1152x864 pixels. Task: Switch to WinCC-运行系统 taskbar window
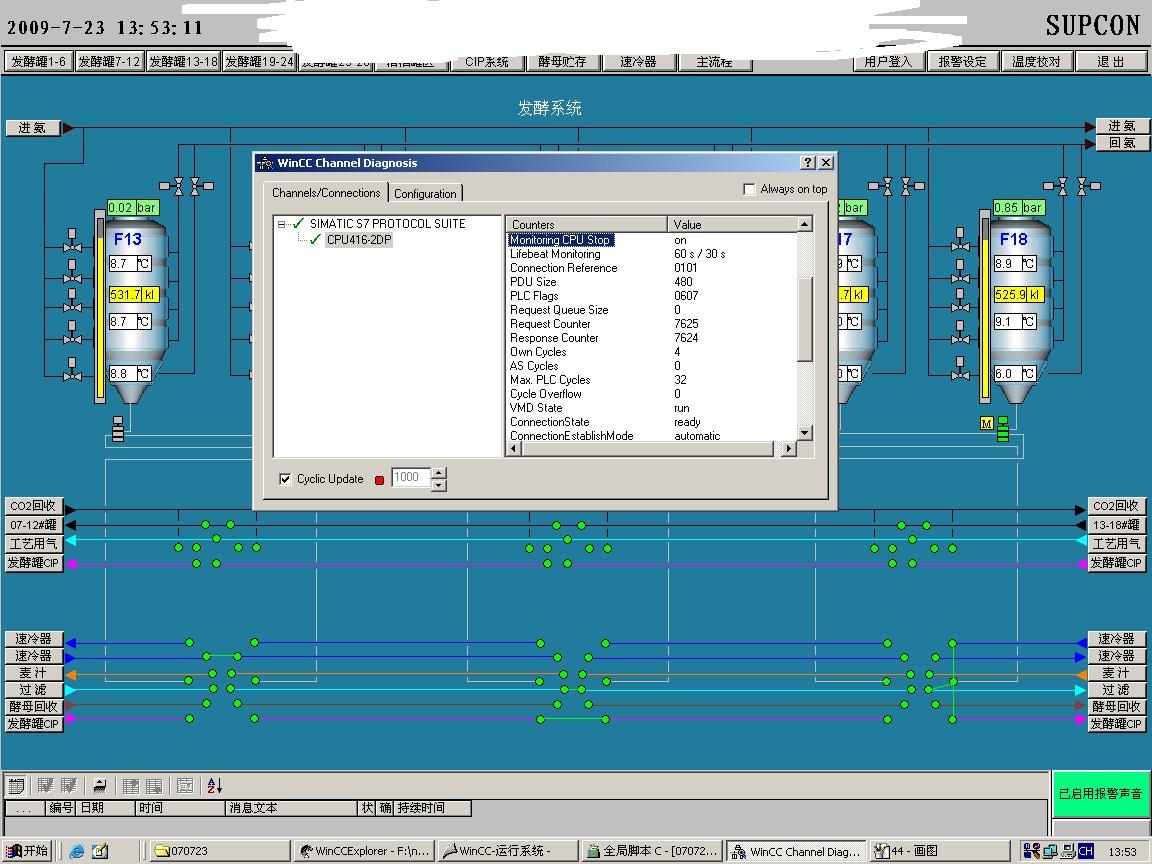coord(507,851)
